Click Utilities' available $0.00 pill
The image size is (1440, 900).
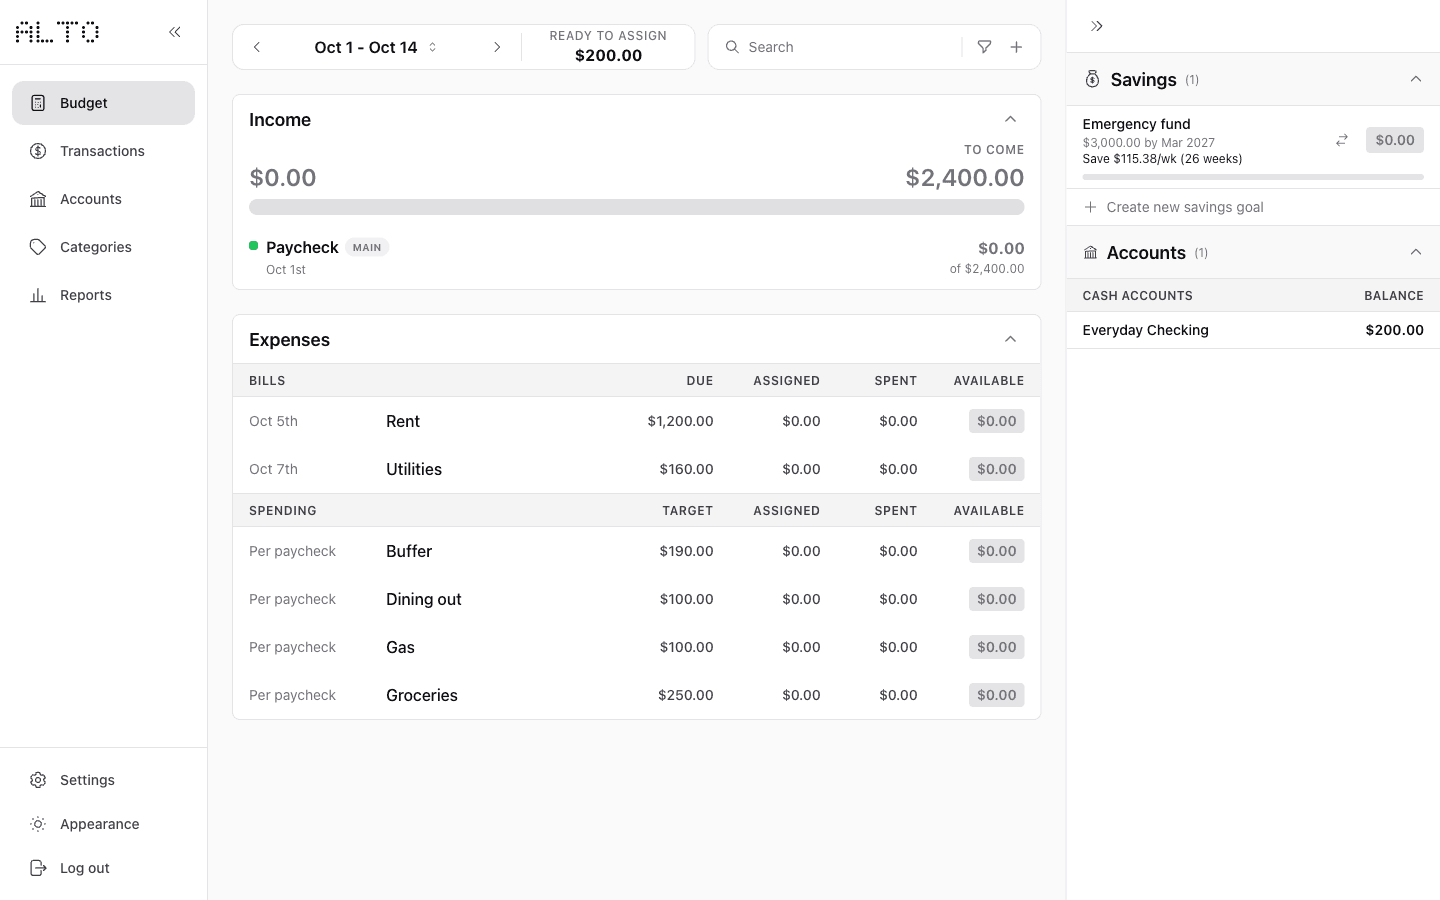pos(996,469)
